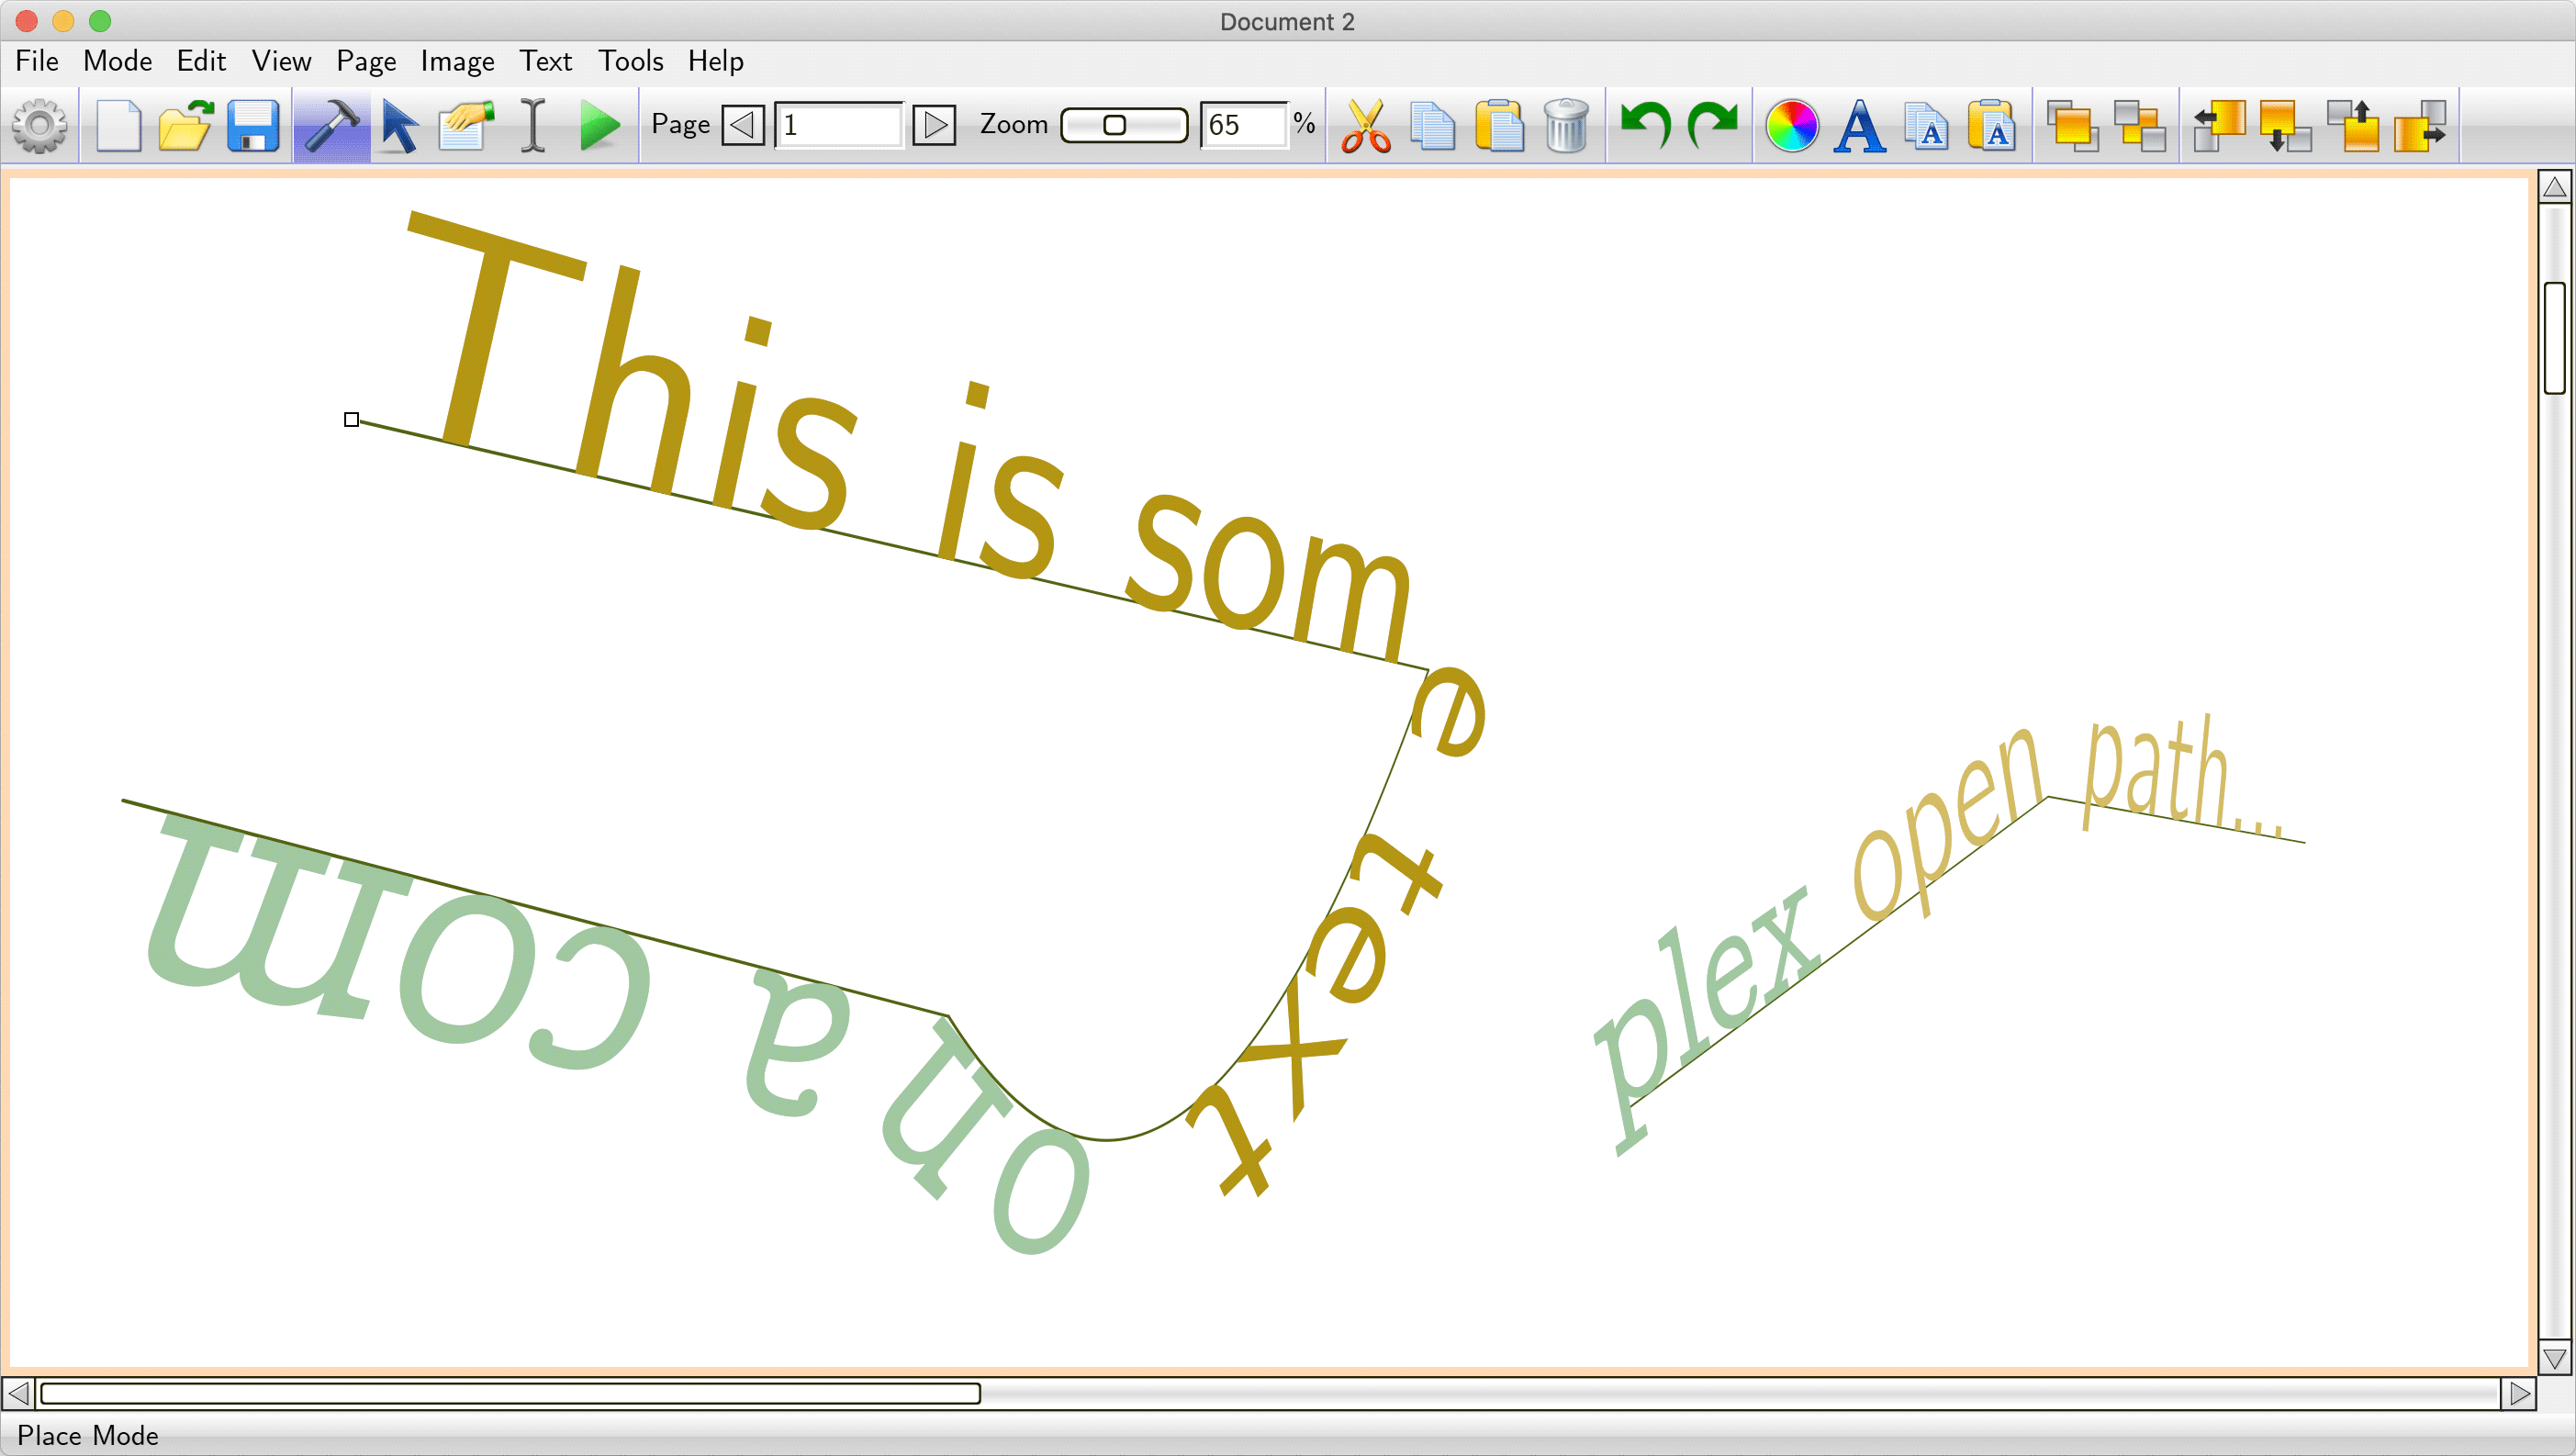Adjust the Zoom slider handle
2576x1456 pixels.
click(1114, 125)
